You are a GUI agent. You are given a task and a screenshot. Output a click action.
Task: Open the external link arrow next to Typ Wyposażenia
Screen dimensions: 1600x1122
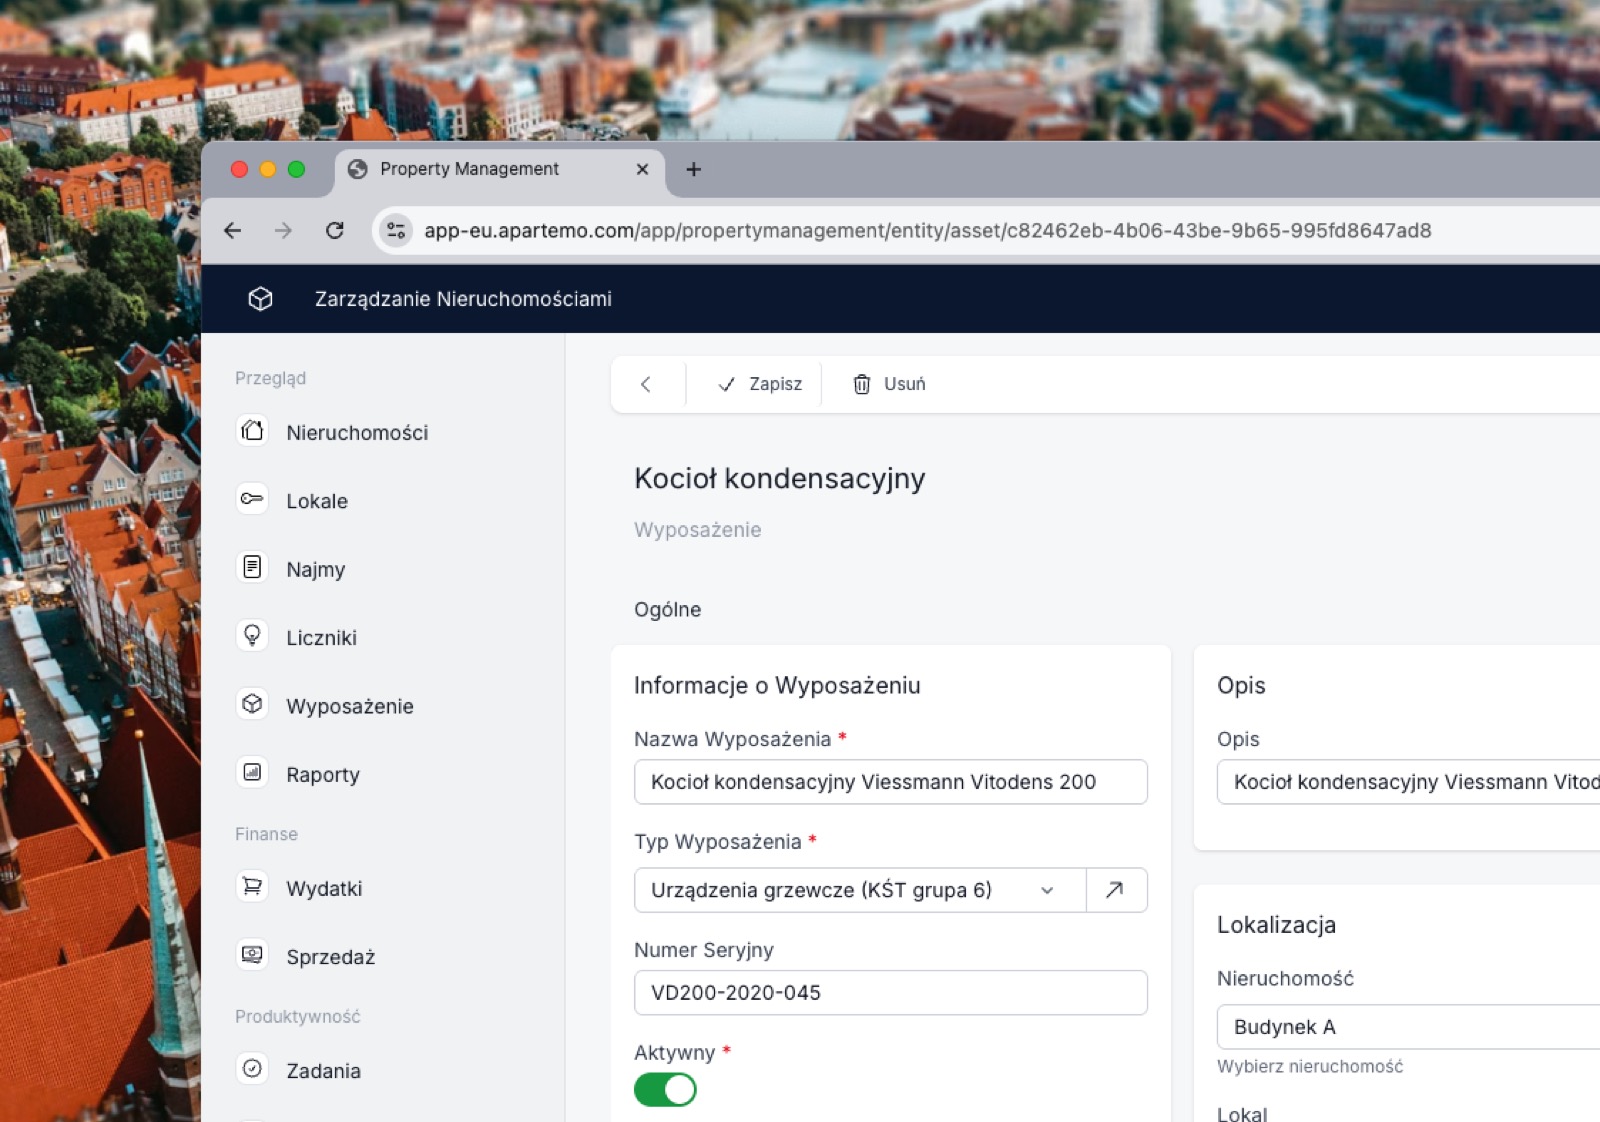(1115, 889)
